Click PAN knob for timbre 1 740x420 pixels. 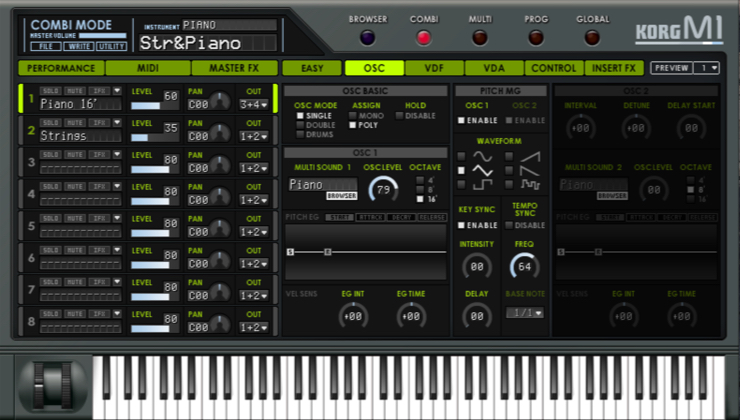[220, 102]
